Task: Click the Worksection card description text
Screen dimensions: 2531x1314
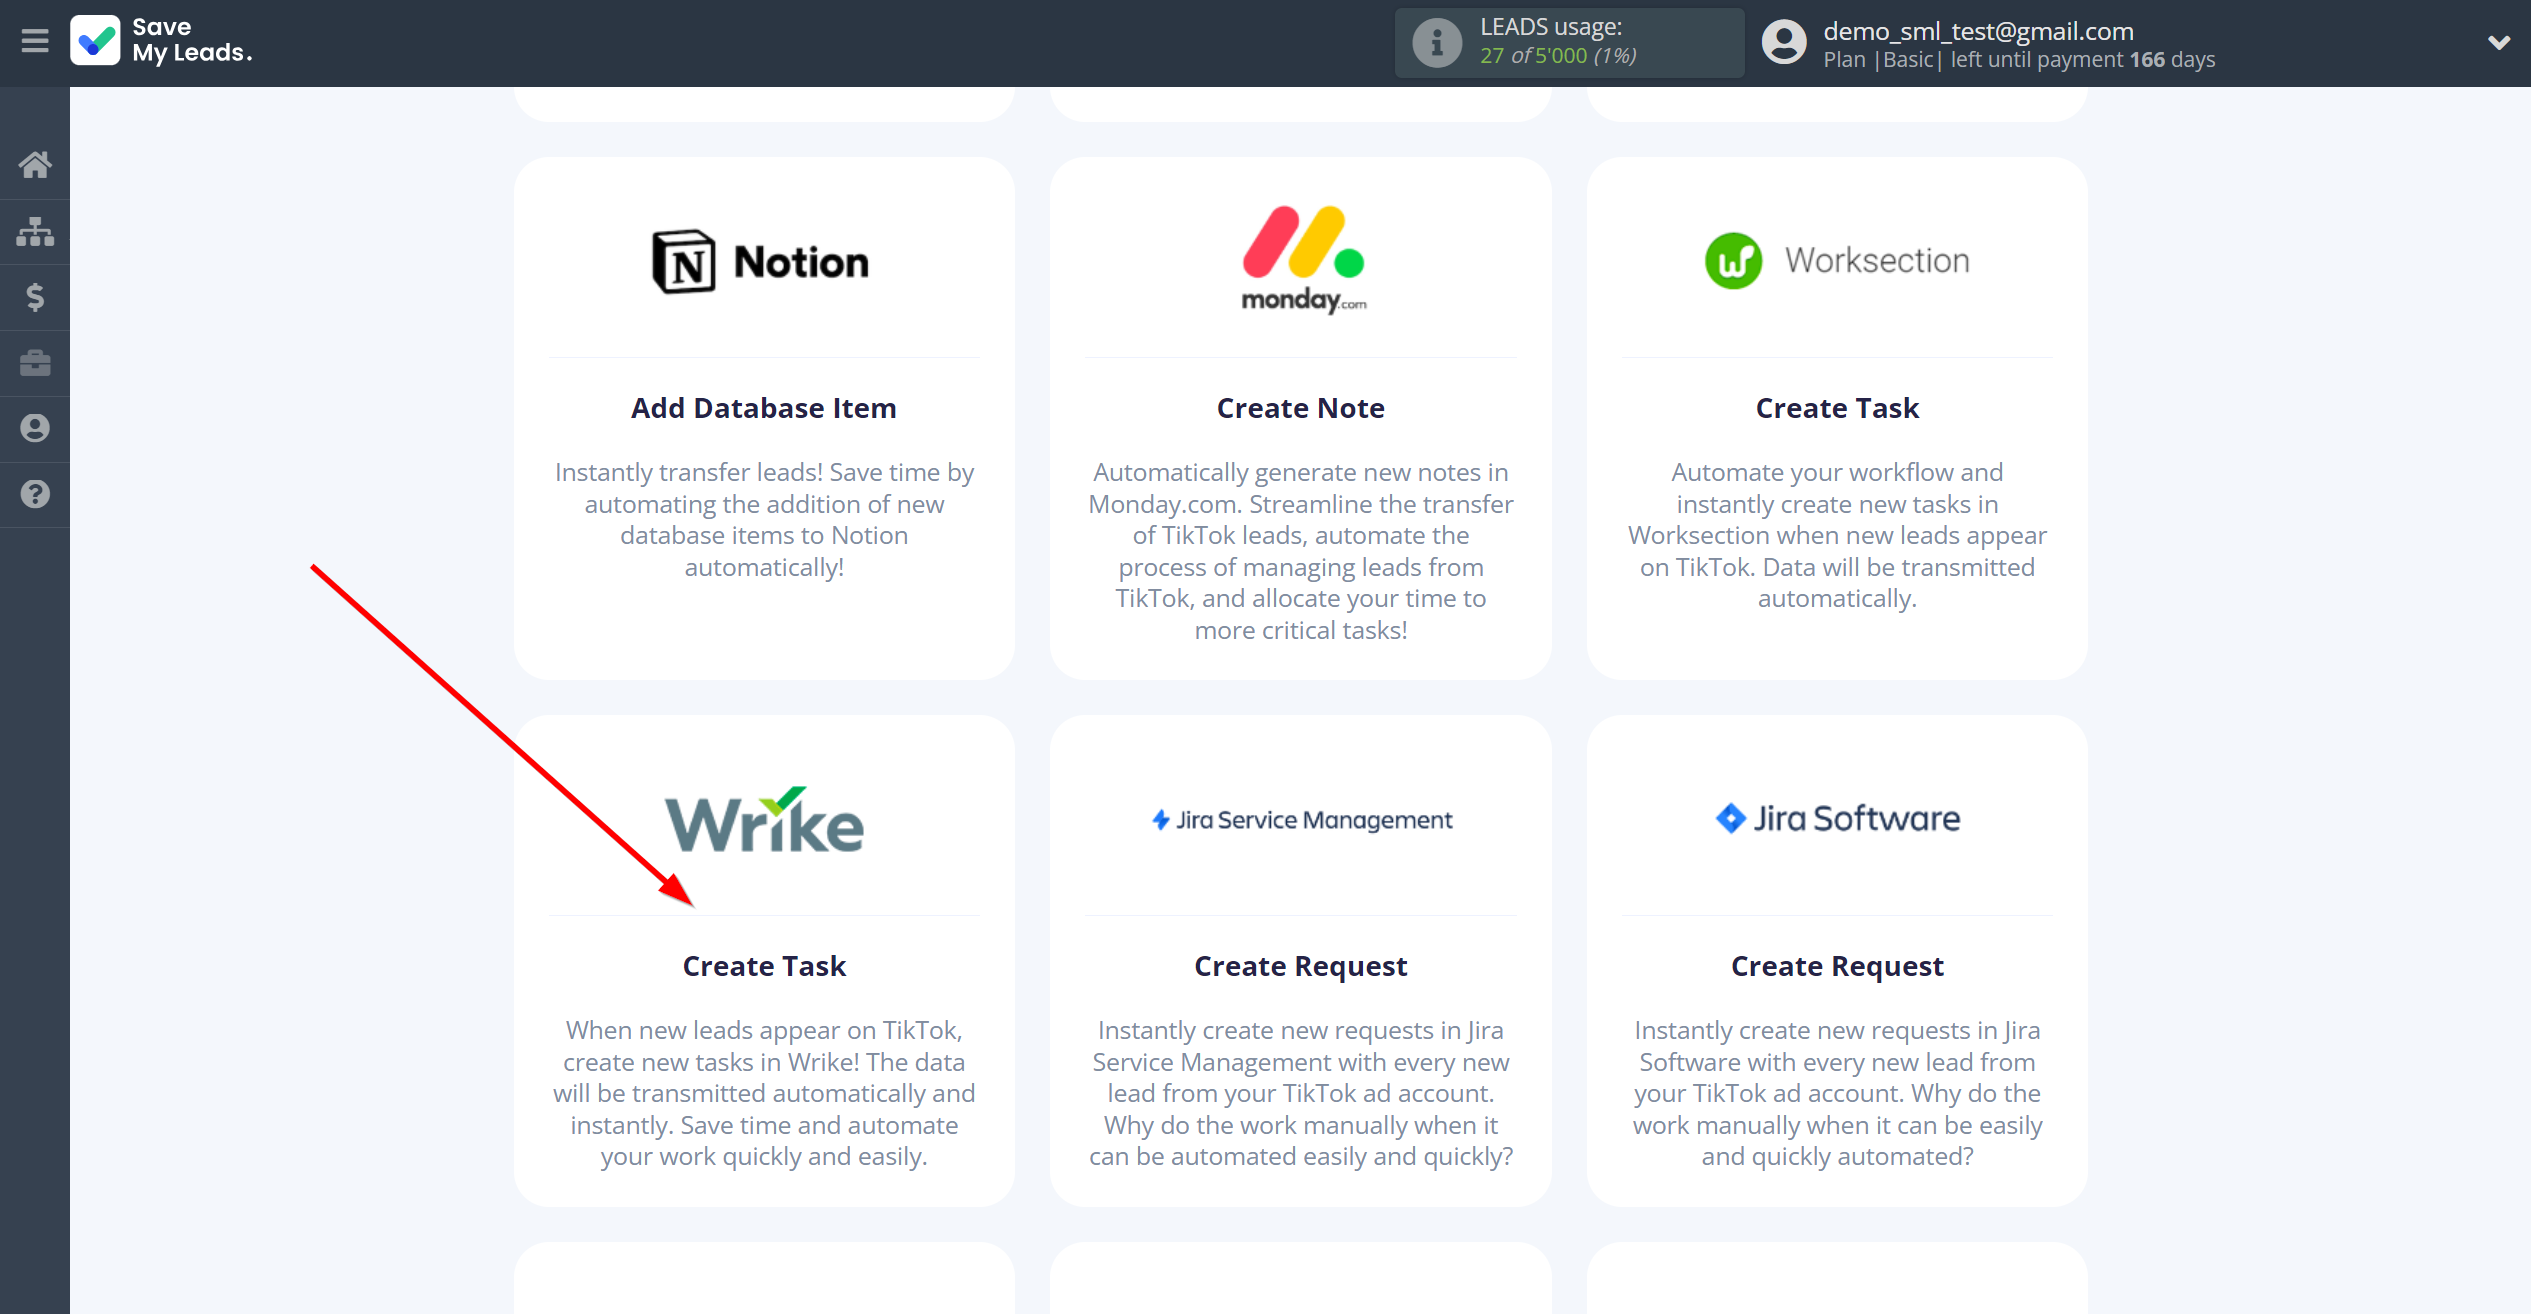Action: [1837, 535]
